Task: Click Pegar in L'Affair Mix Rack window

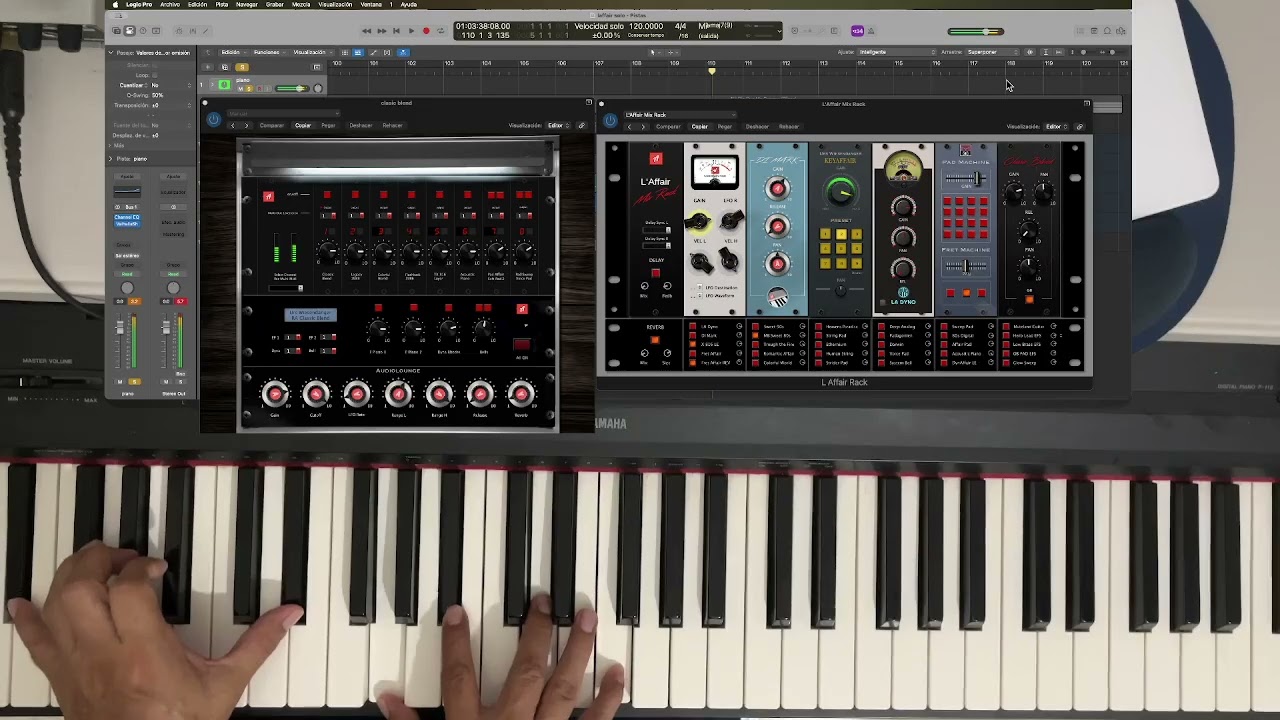Action: click(725, 126)
